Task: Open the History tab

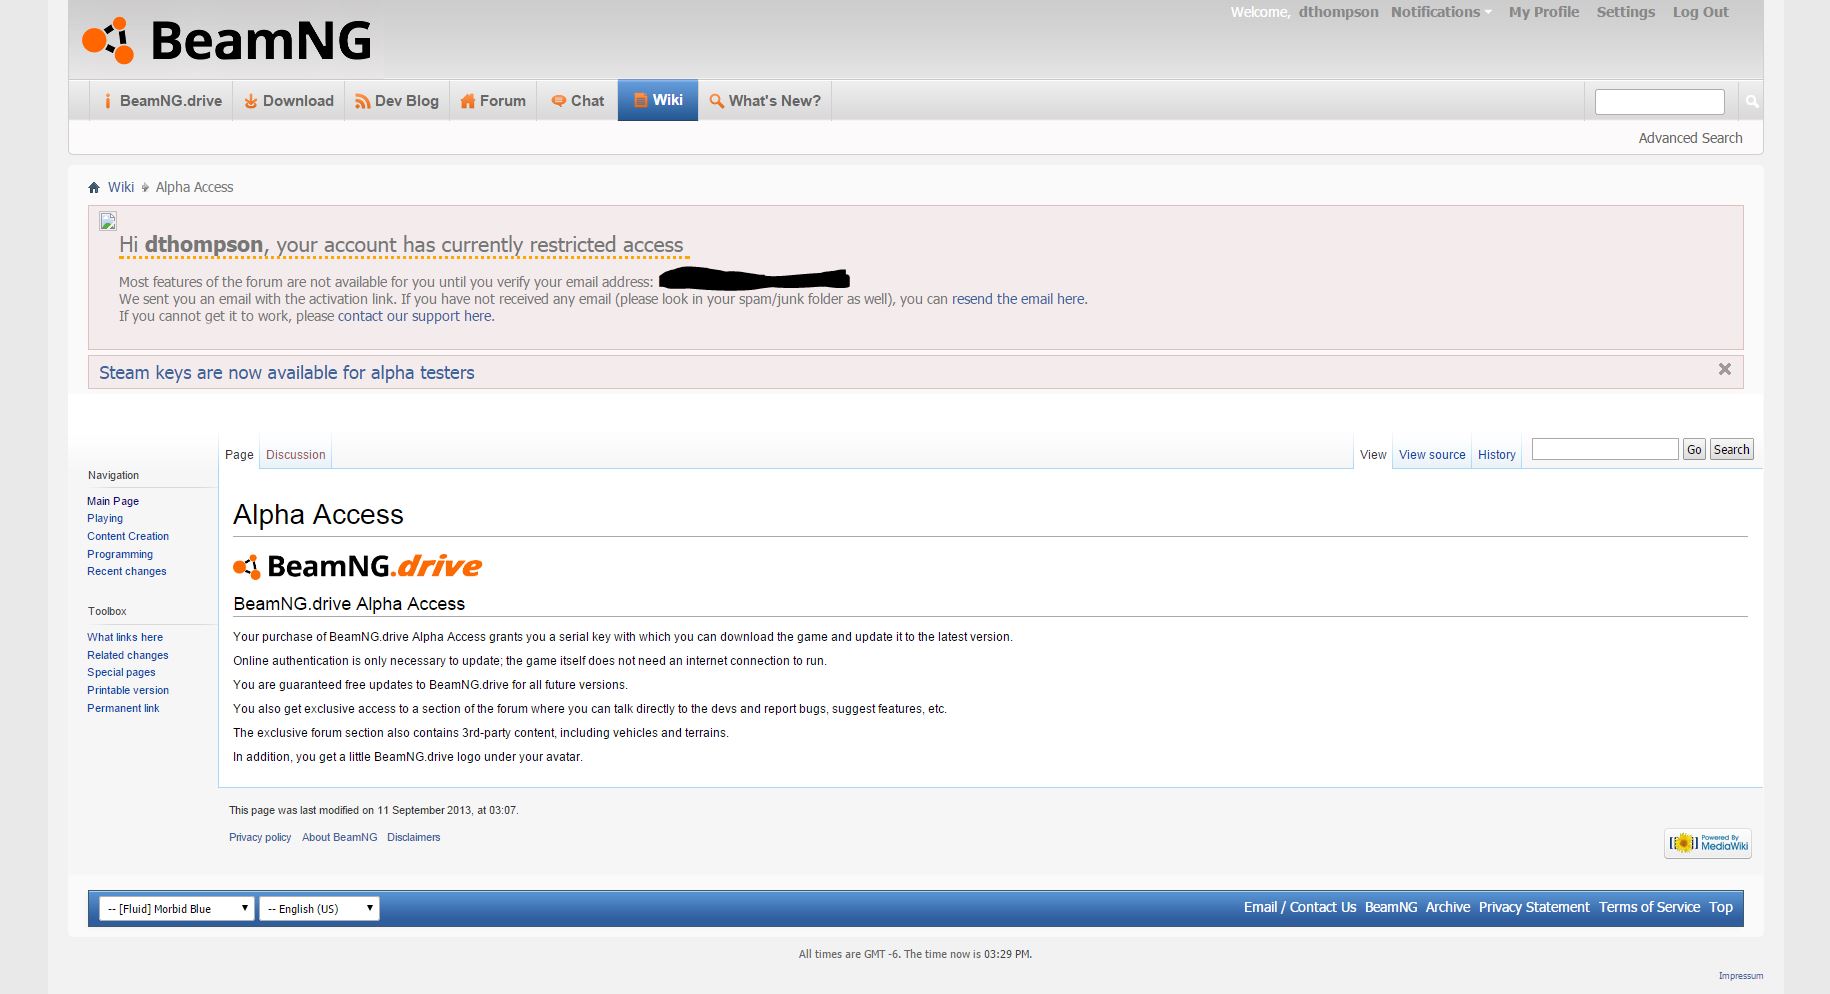Action: pyautogui.click(x=1497, y=454)
